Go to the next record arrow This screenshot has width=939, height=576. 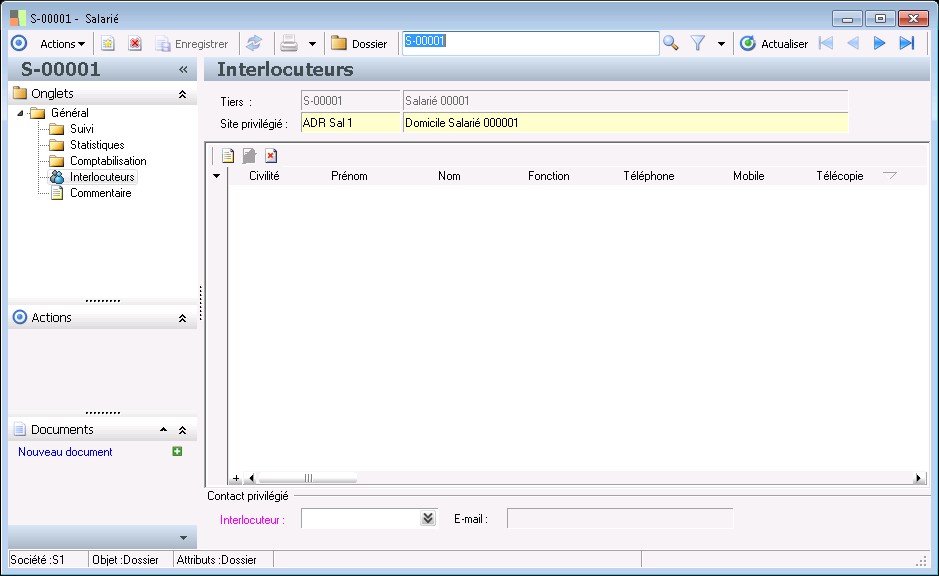pos(880,43)
